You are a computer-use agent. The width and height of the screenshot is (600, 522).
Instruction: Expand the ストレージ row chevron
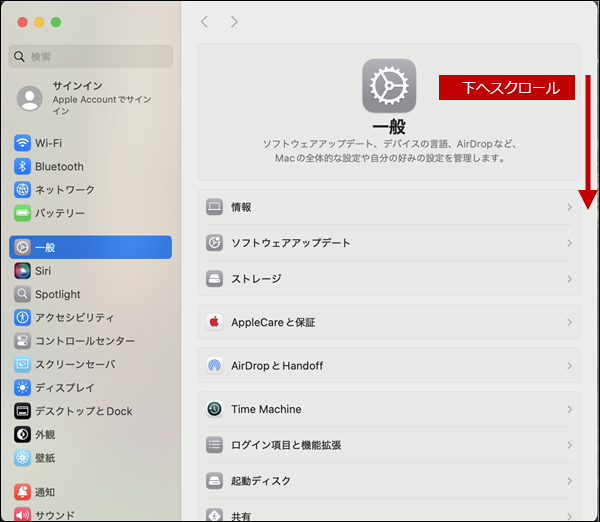[569, 279]
